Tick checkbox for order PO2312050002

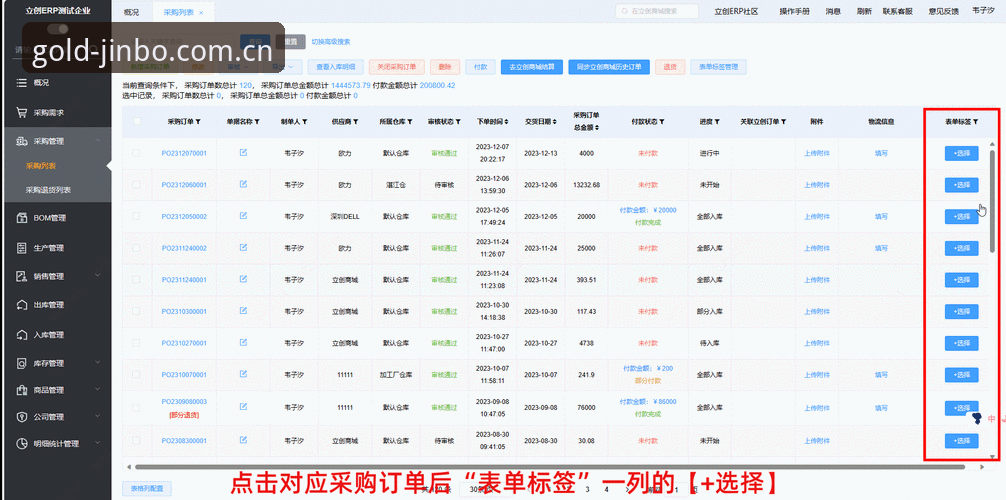136,216
